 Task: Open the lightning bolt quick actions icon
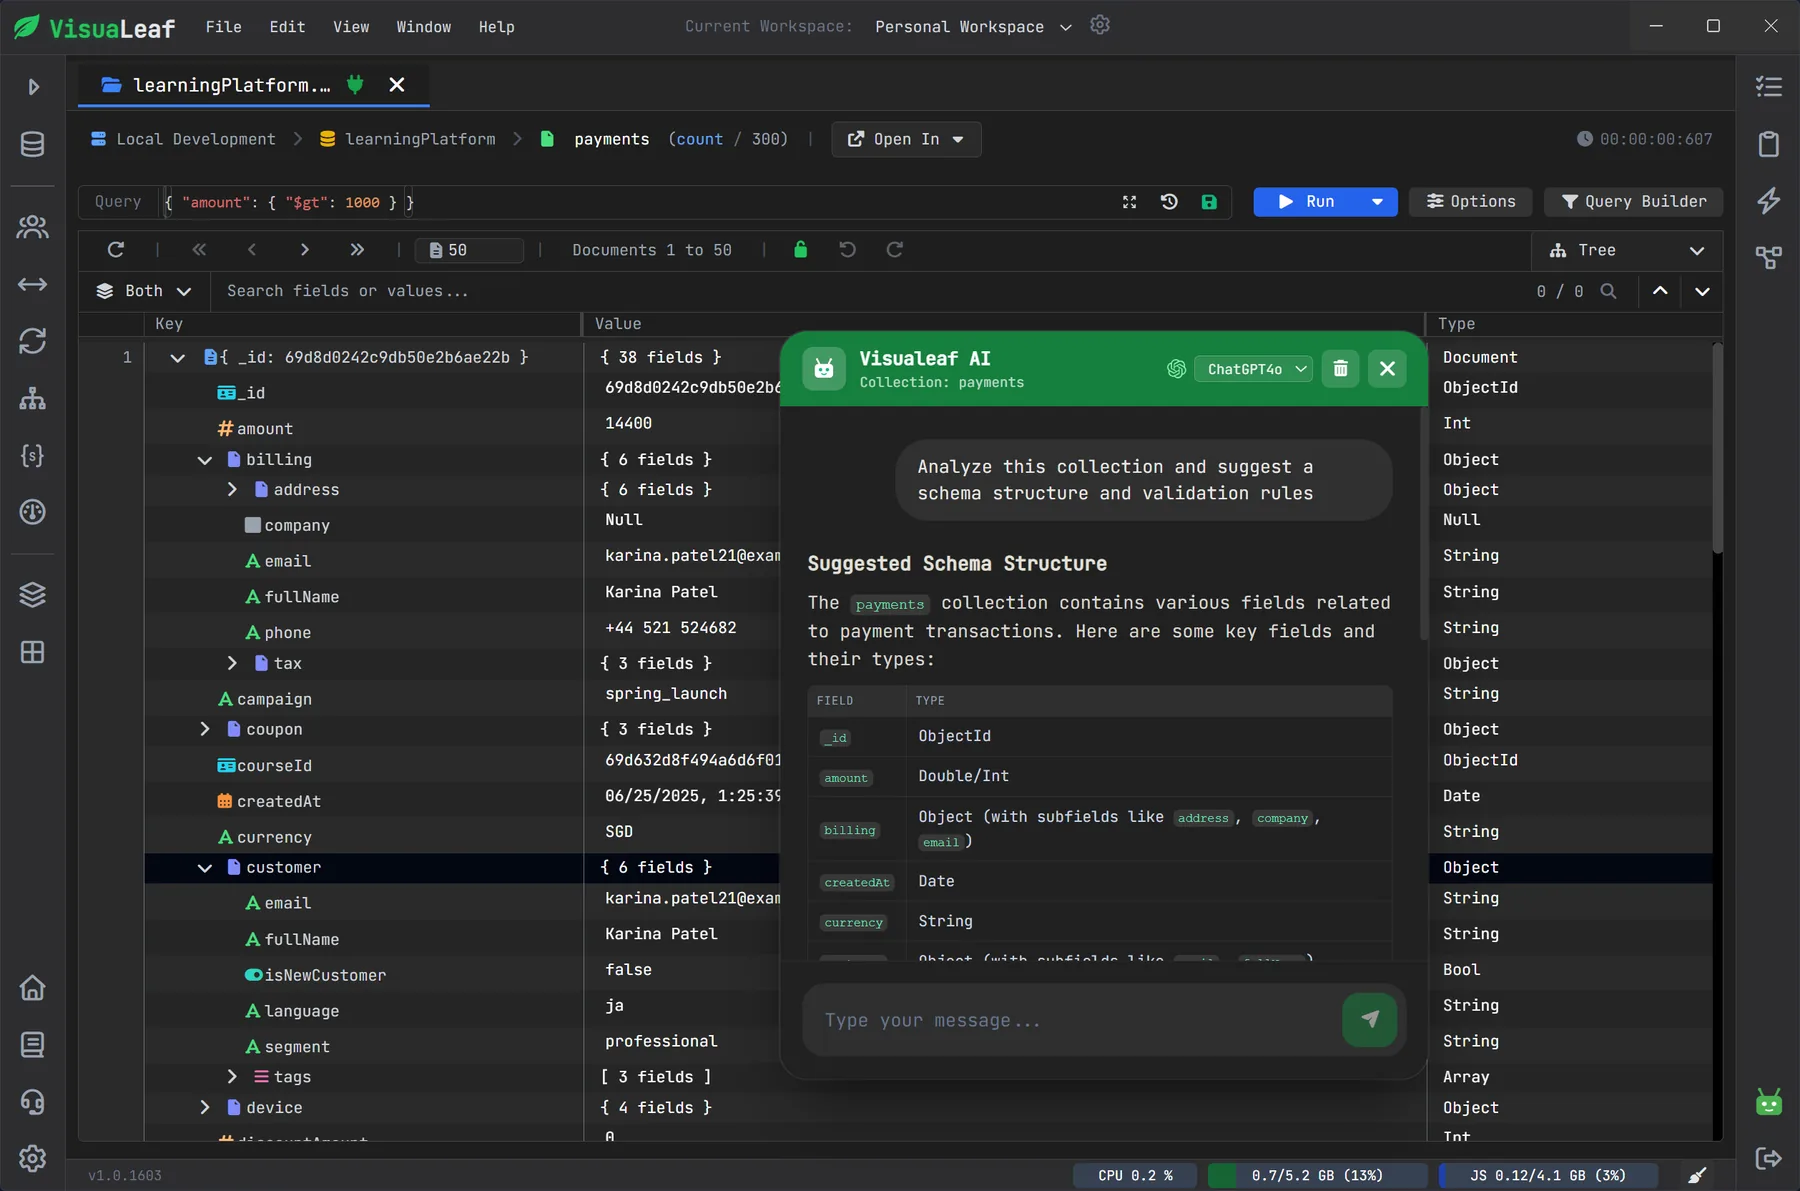coord(1768,201)
